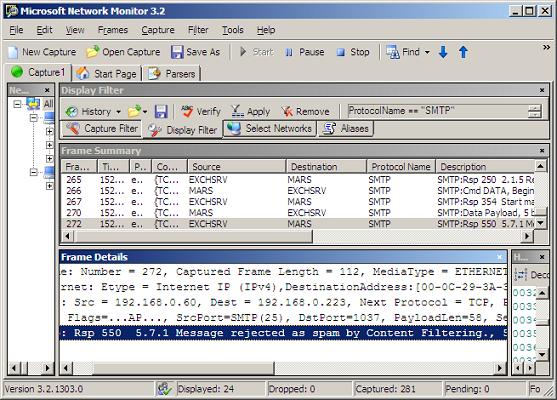Open the Filter menu
The height and width of the screenshot is (400, 557).
198,30
